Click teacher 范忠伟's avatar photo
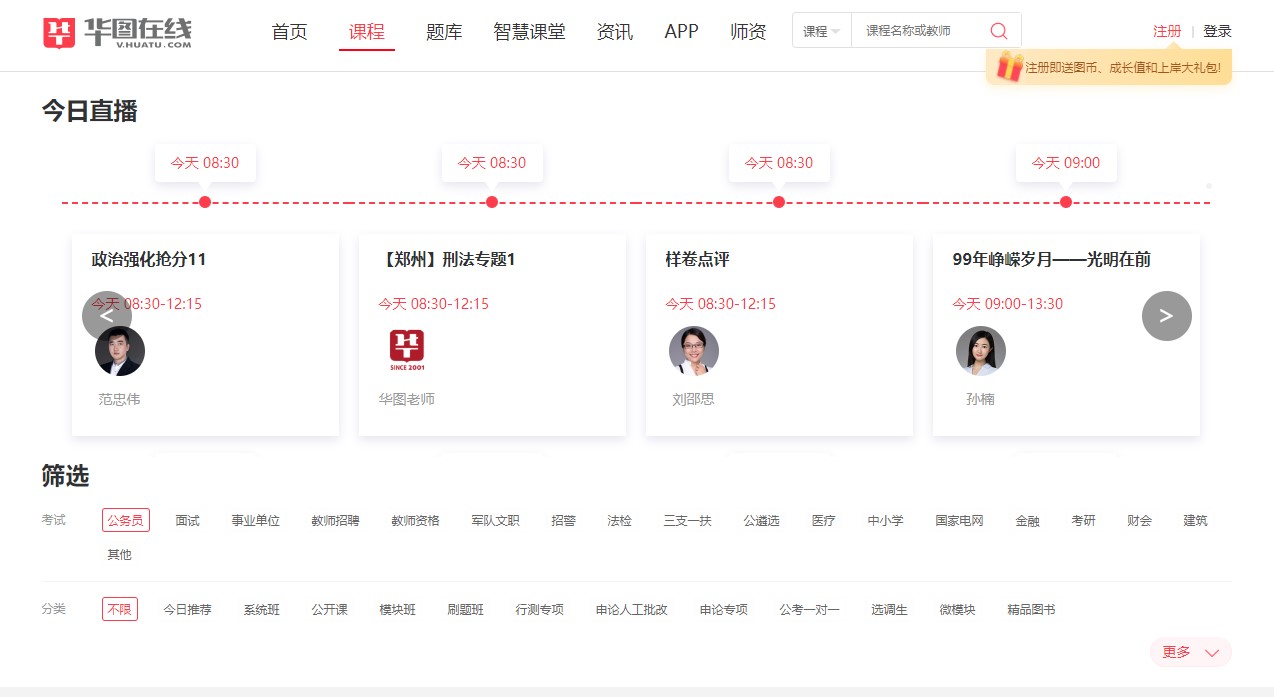The height and width of the screenshot is (697, 1274). point(120,350)
